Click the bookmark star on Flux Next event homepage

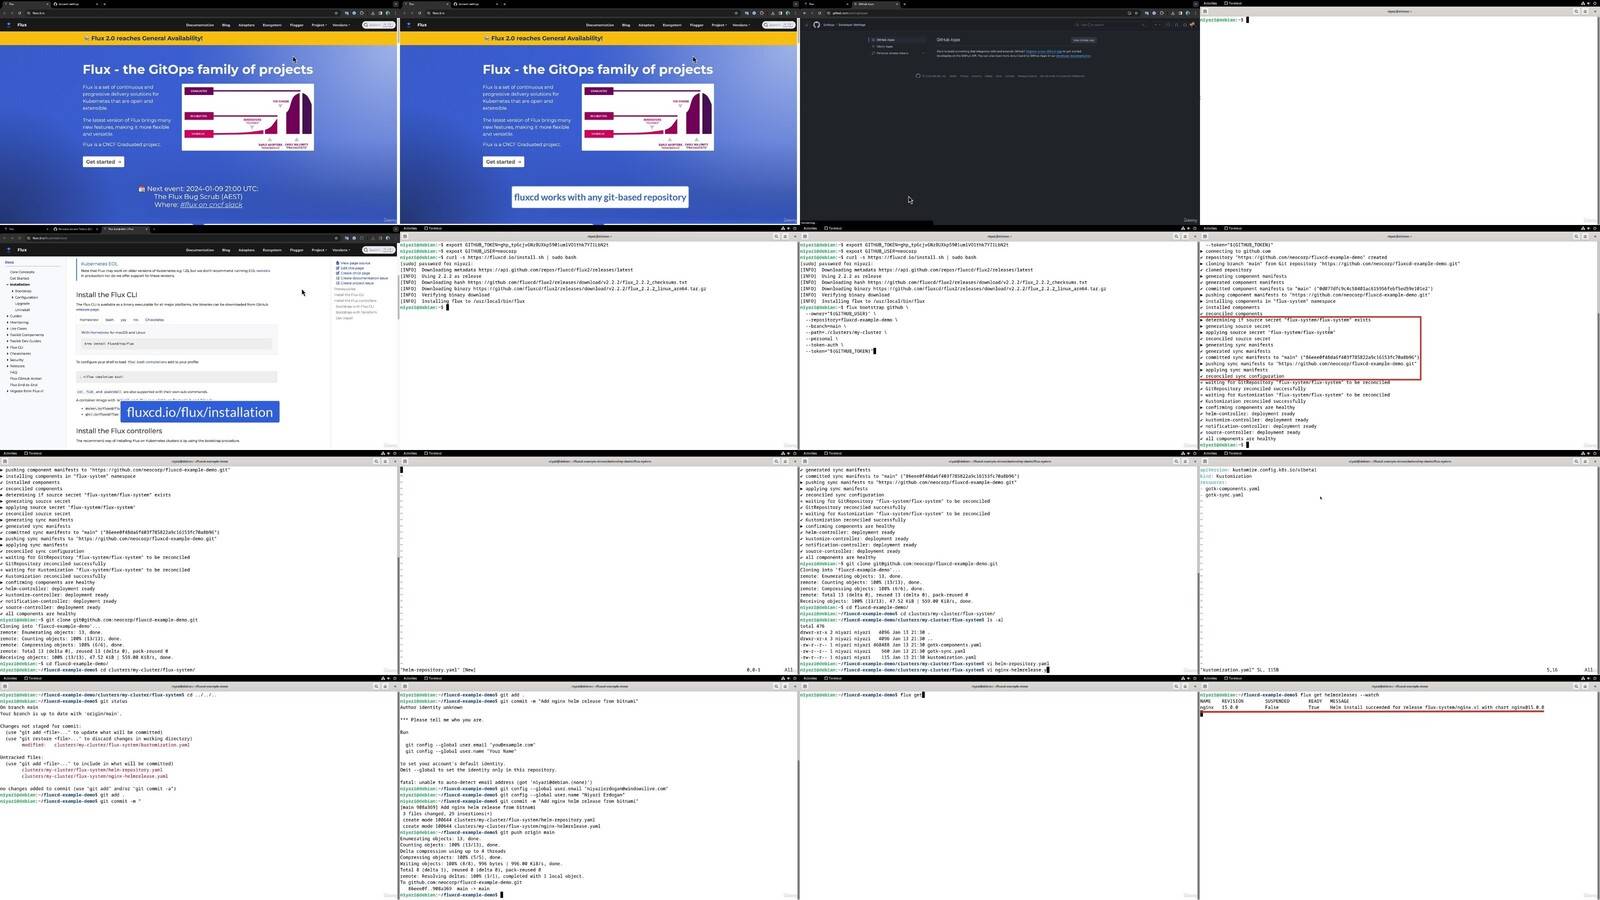click(336, 13)
